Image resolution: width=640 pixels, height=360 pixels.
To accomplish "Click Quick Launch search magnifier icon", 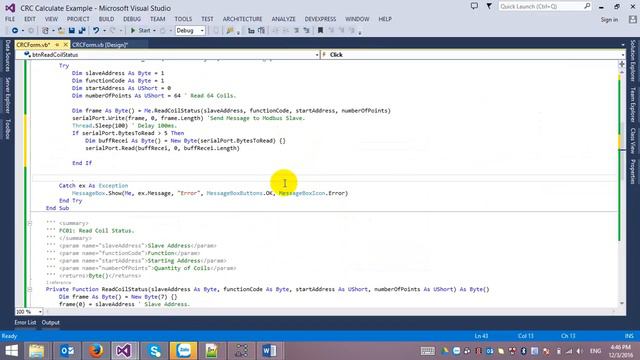I will click(587, 6).
